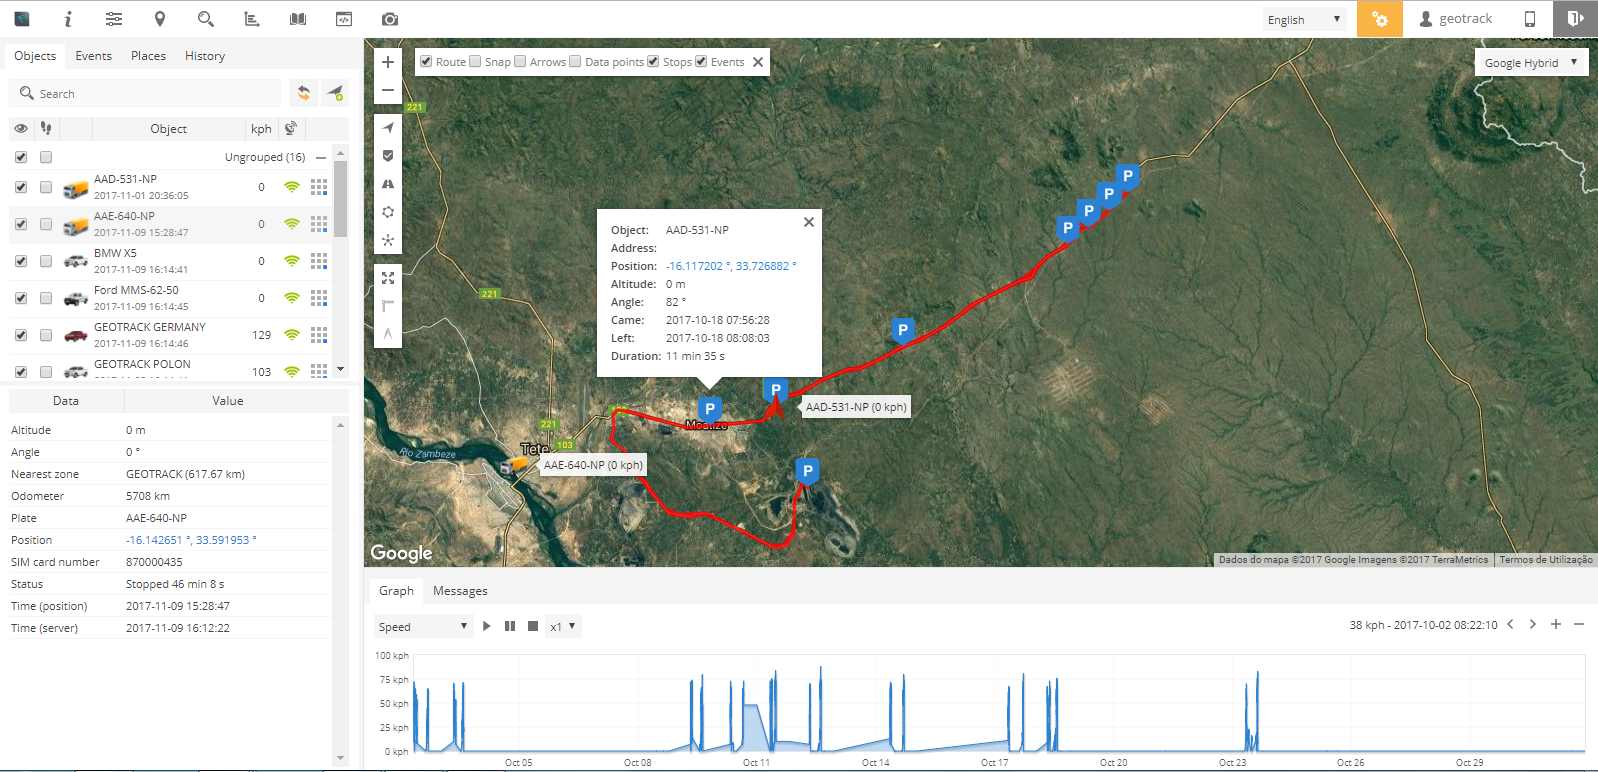Click the reload objects arrows icon
1598x772 pixels.
304,93
